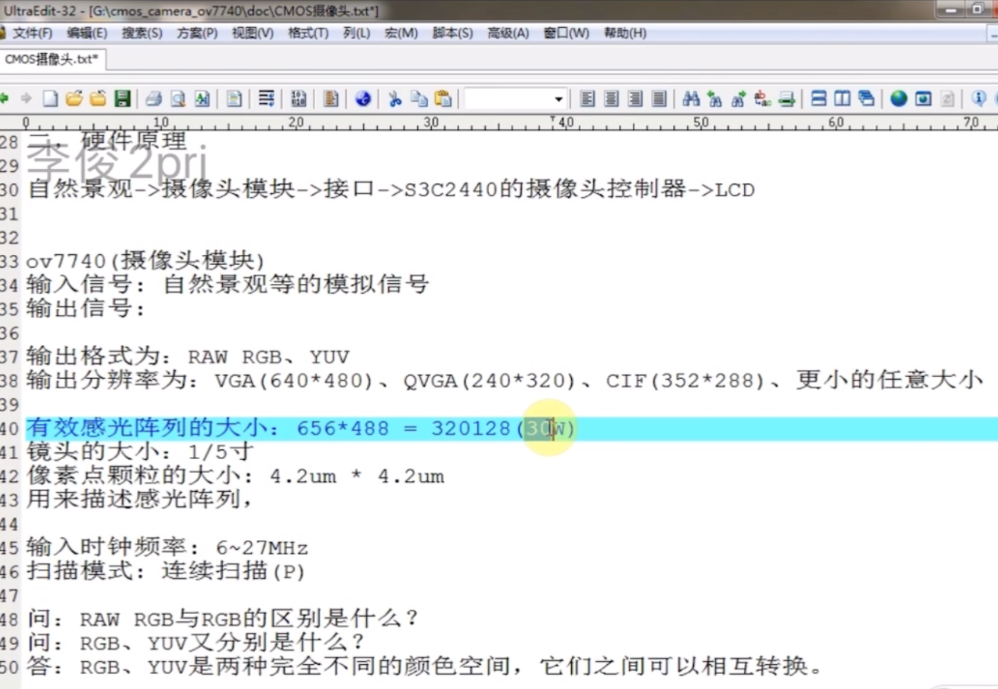Save the file with the green floppy icon
998x689 pixels.
pyautogui.click(x=122, y=99)
